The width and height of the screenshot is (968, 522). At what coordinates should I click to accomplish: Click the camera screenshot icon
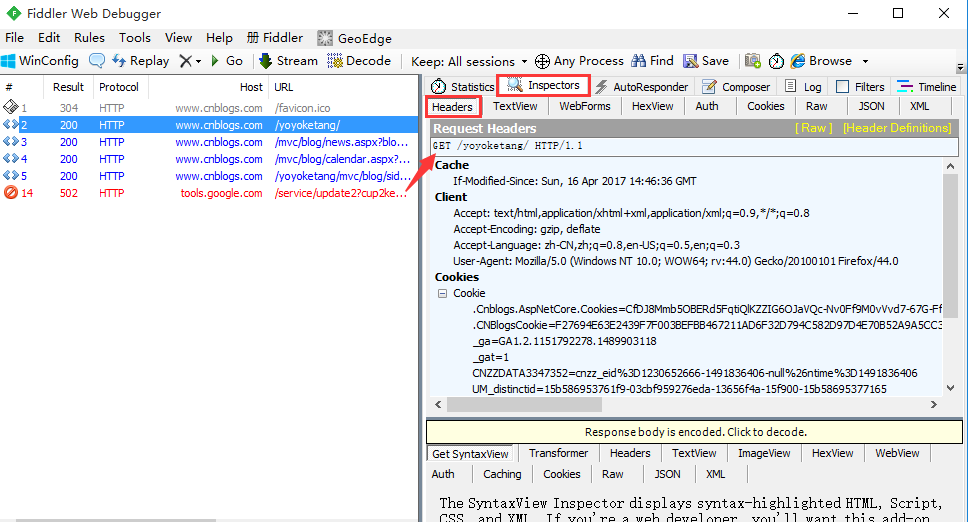(753, 60)
